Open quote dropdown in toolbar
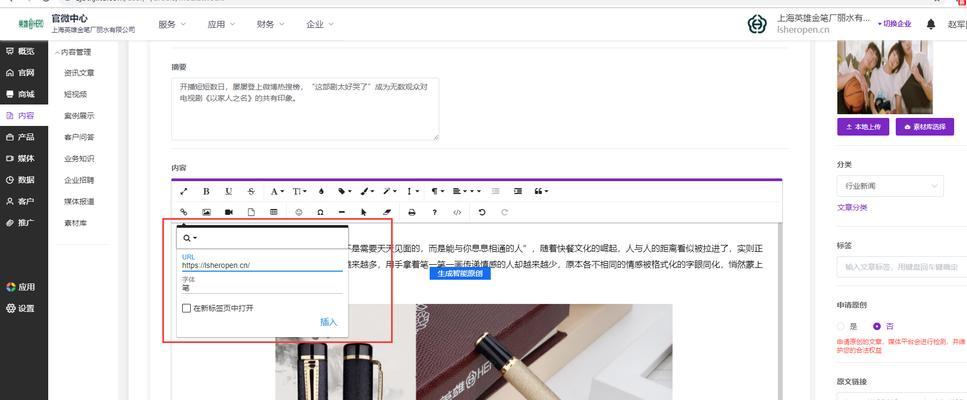 (541, 192)
